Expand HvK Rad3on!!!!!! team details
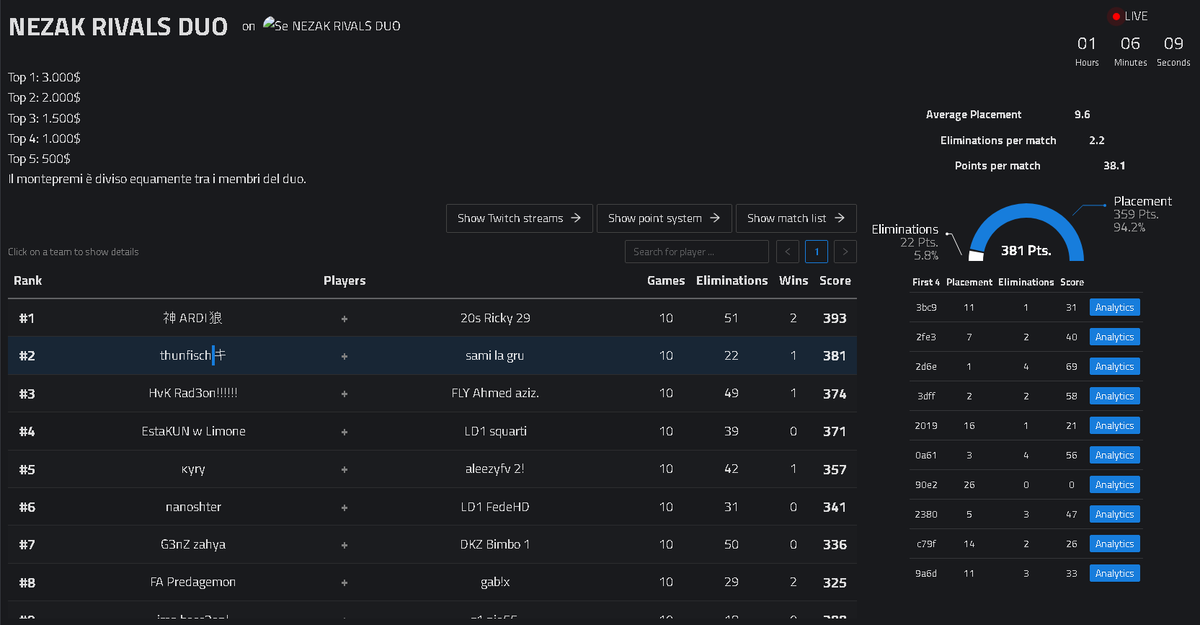 click(432, 394)
